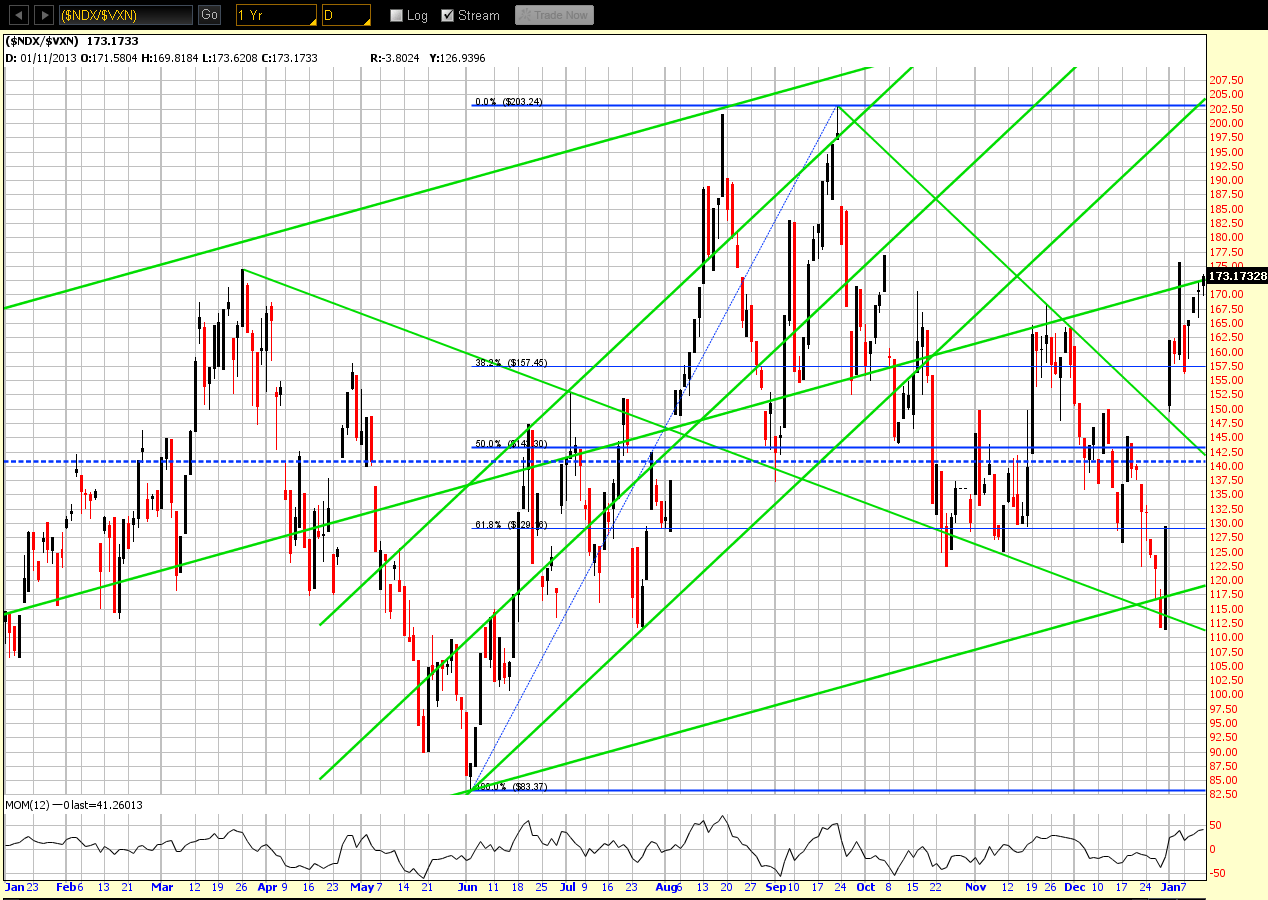The image size is (1268, 900).
Task: Select the current price tag 173.17328
Action: [x=1237, y=276]
